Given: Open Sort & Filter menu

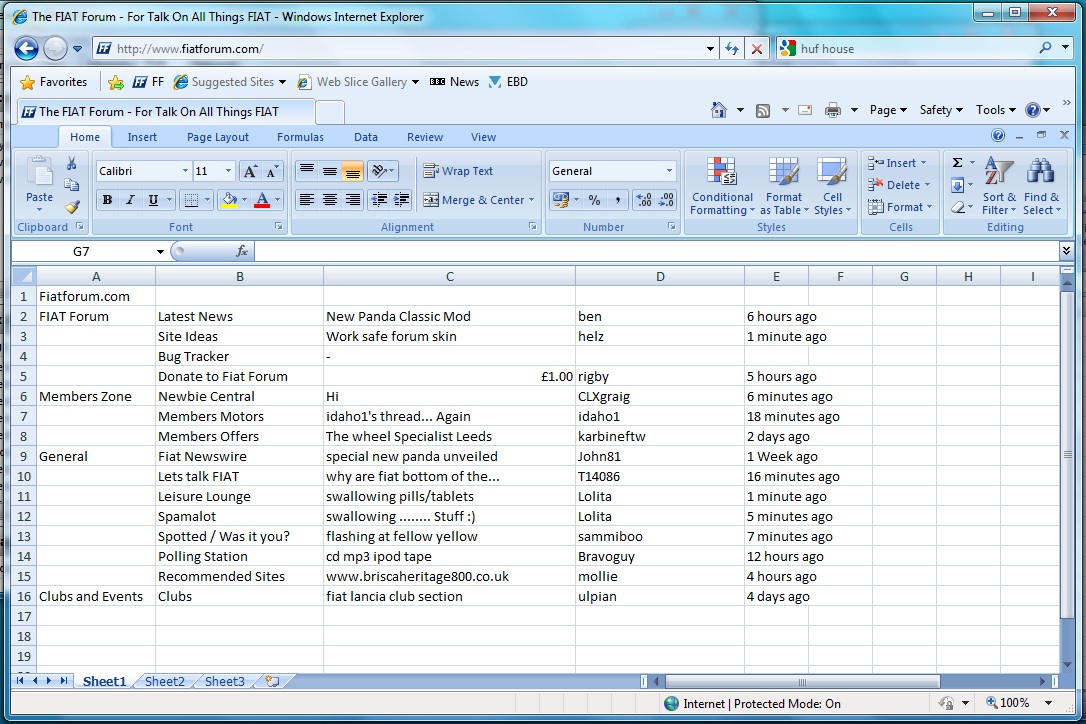Looking at the screenshot, I should point(999,186).
